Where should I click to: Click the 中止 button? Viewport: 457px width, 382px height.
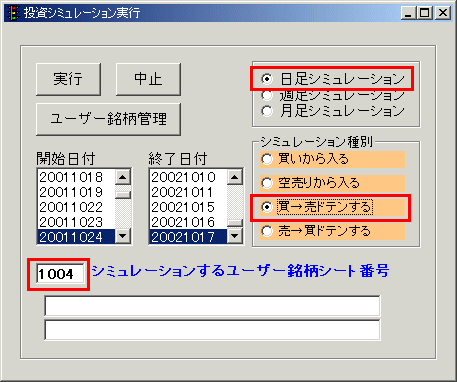[148, 79]
